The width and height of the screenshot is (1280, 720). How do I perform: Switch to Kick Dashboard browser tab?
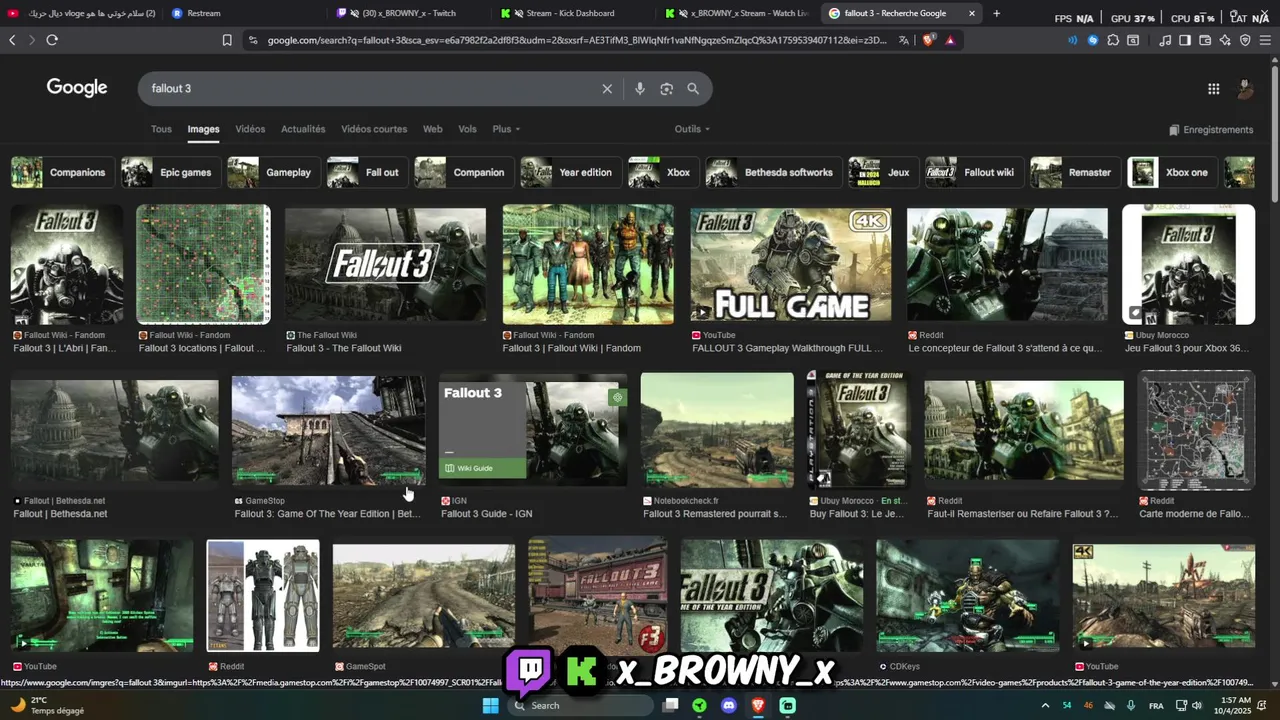click(x=574, y=13)
